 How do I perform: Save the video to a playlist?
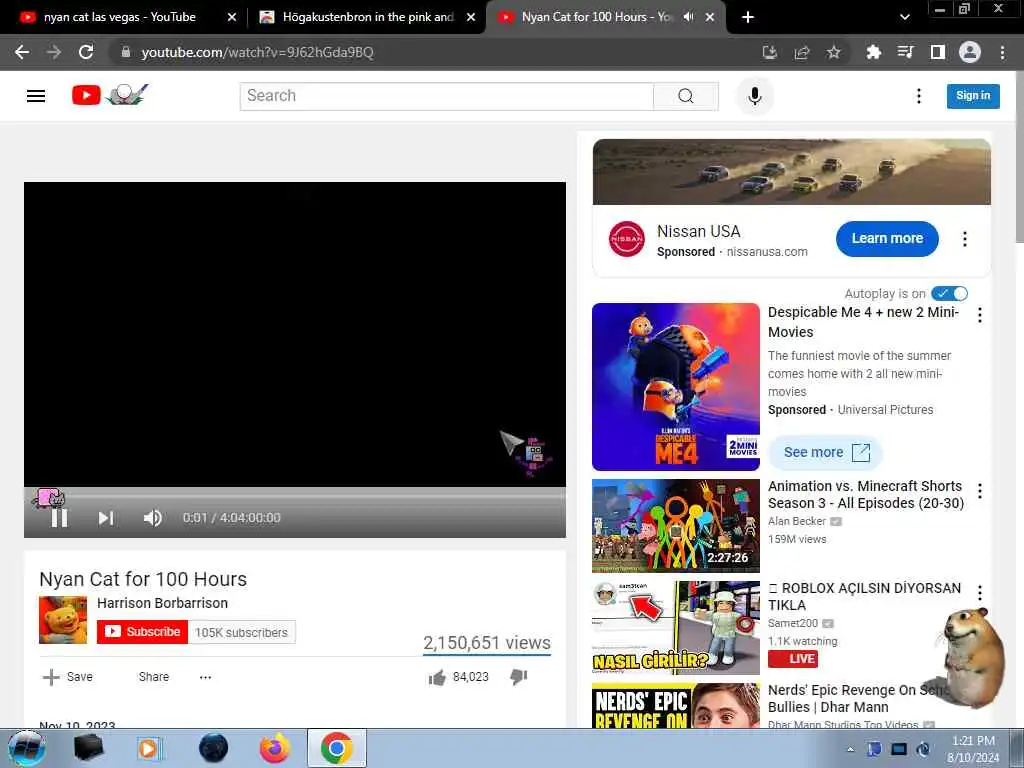point(68,677)
